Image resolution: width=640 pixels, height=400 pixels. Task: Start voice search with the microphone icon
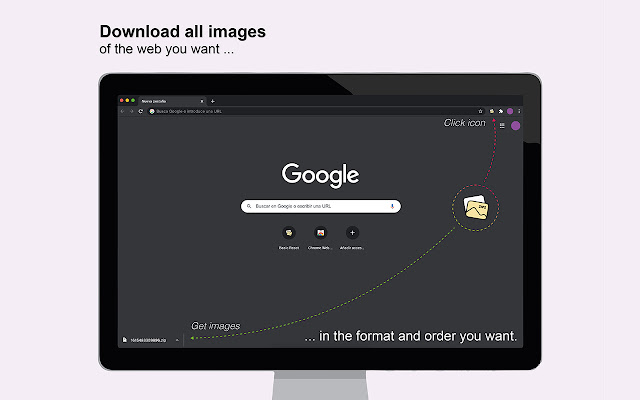[x=392, y=206]
